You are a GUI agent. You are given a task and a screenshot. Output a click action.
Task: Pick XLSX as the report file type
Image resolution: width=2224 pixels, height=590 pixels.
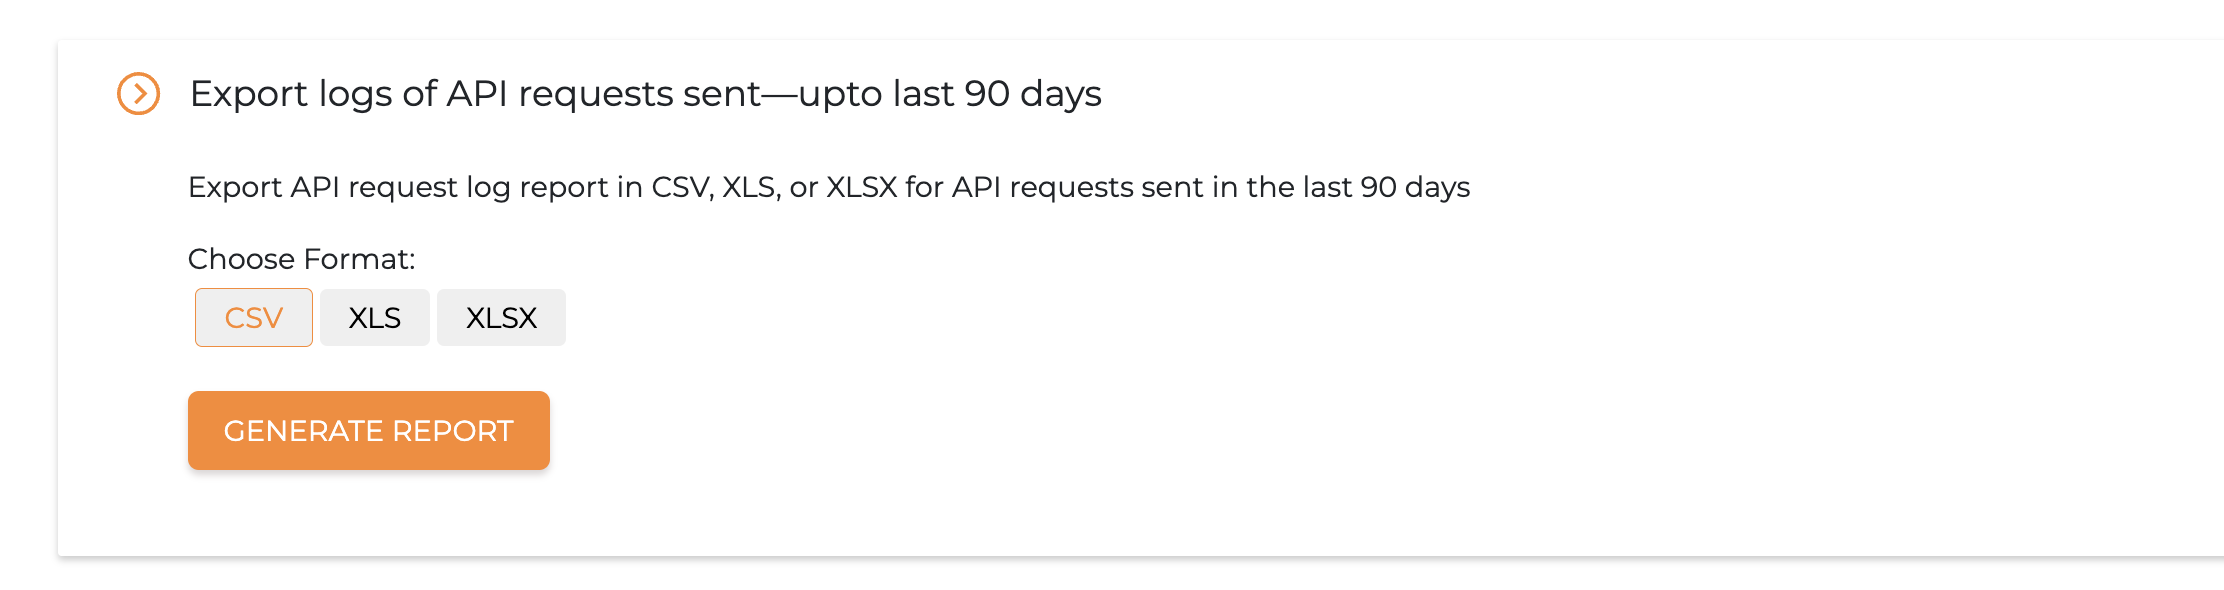501,318
